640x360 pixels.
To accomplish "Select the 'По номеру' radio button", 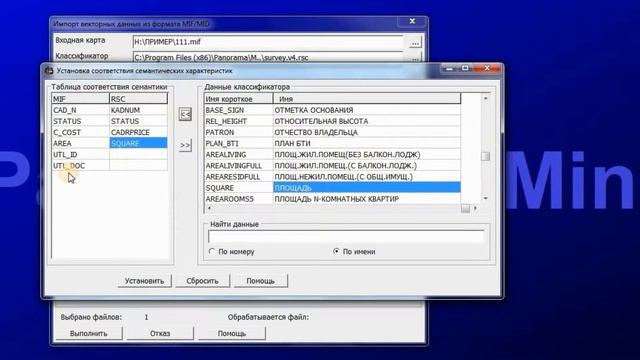I will tap(211, 251).
